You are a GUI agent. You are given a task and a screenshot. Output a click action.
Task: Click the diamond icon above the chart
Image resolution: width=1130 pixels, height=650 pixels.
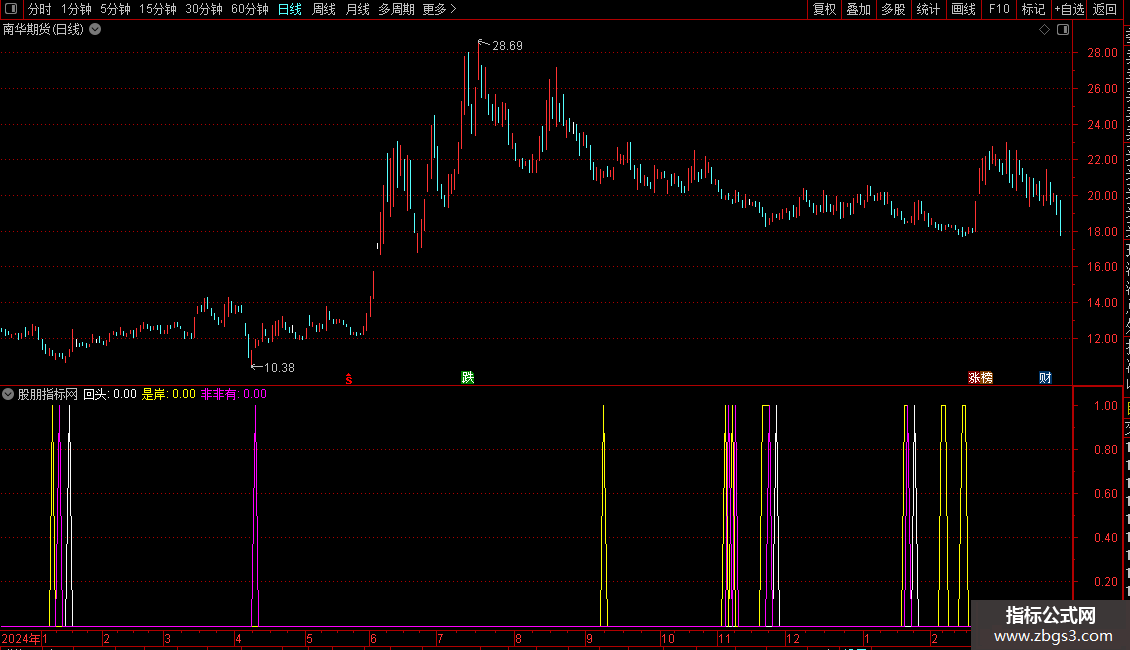click(1044, 30)
